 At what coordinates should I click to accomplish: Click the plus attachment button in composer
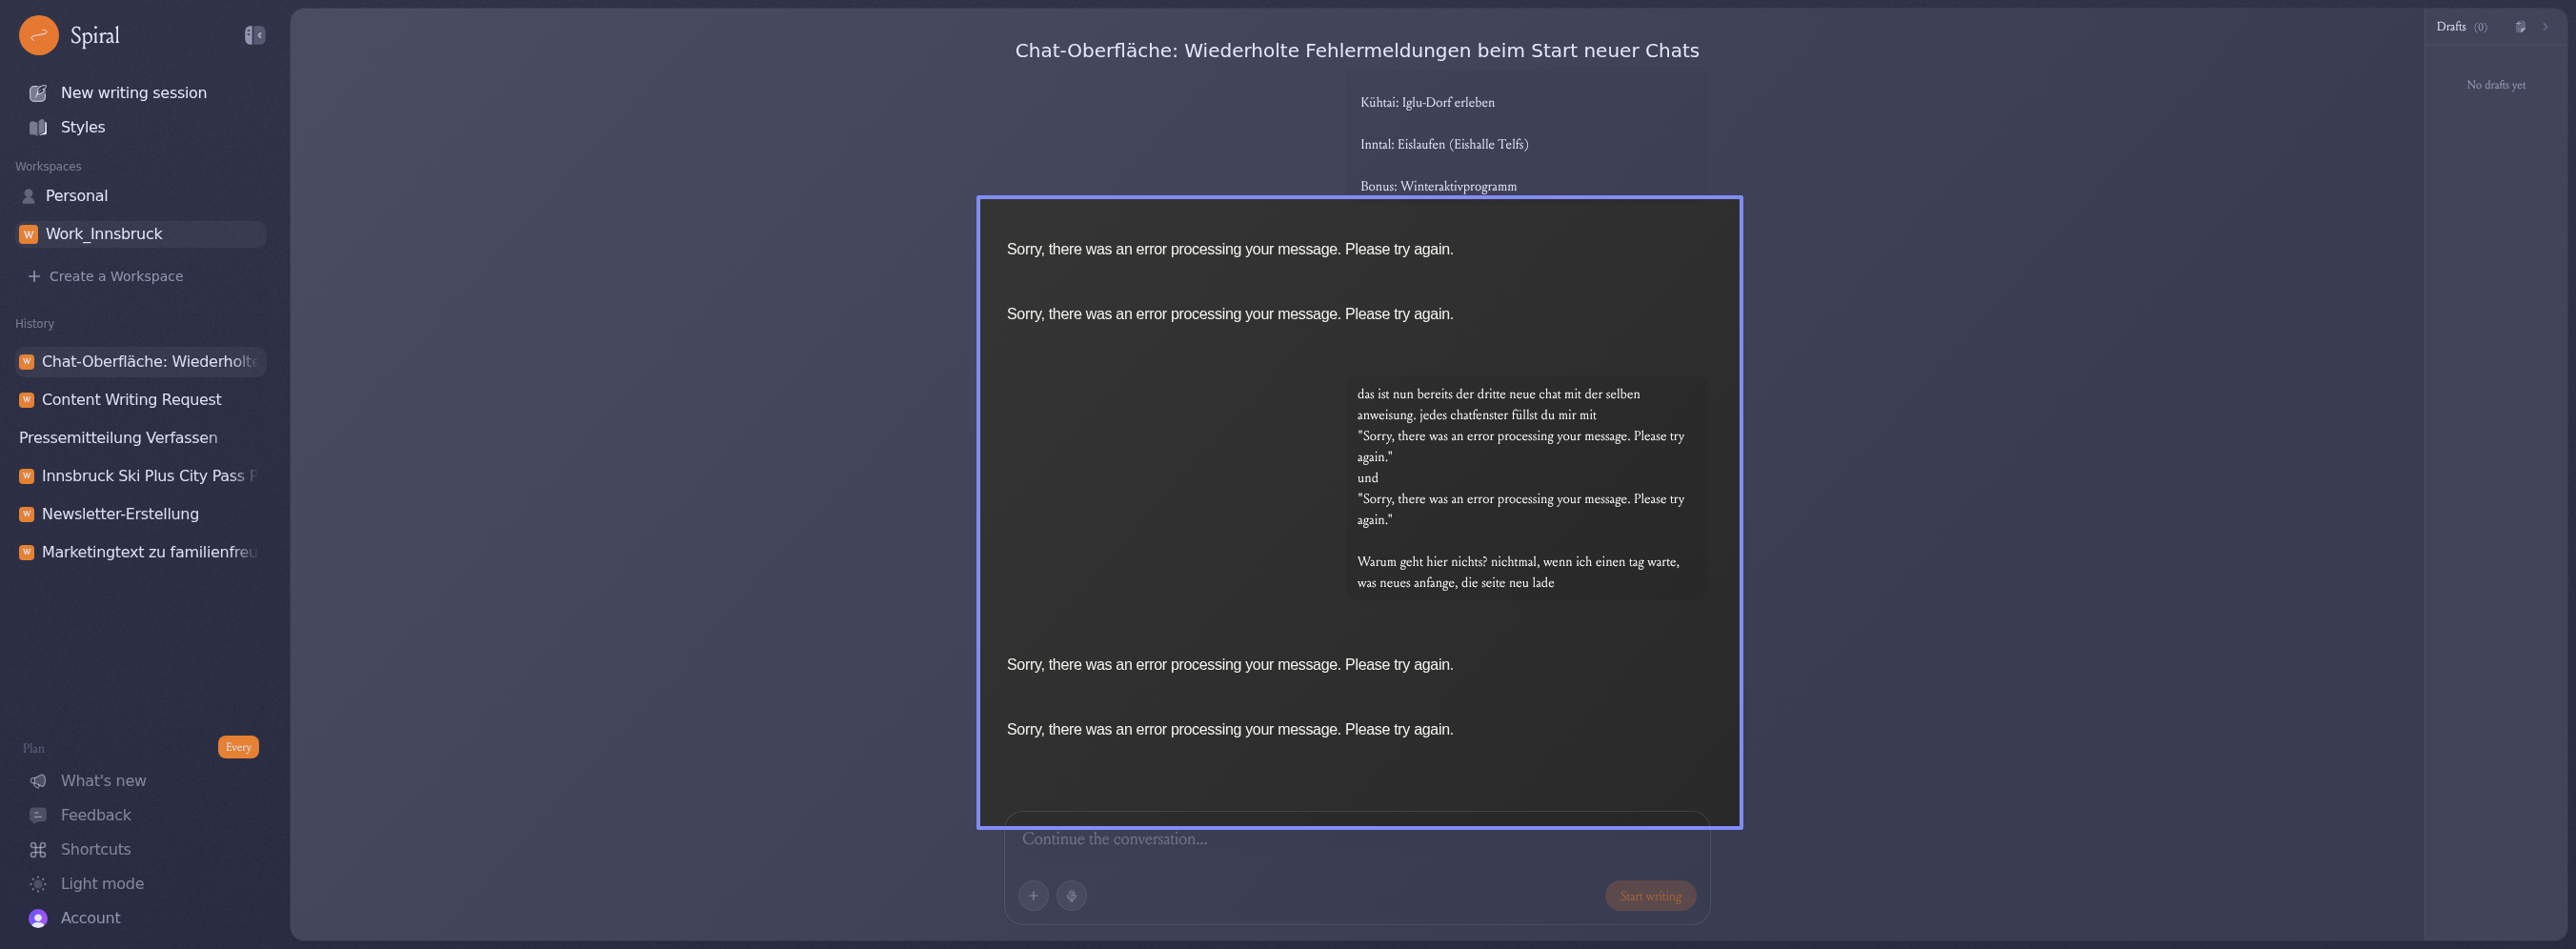[x=1033, y=895]
